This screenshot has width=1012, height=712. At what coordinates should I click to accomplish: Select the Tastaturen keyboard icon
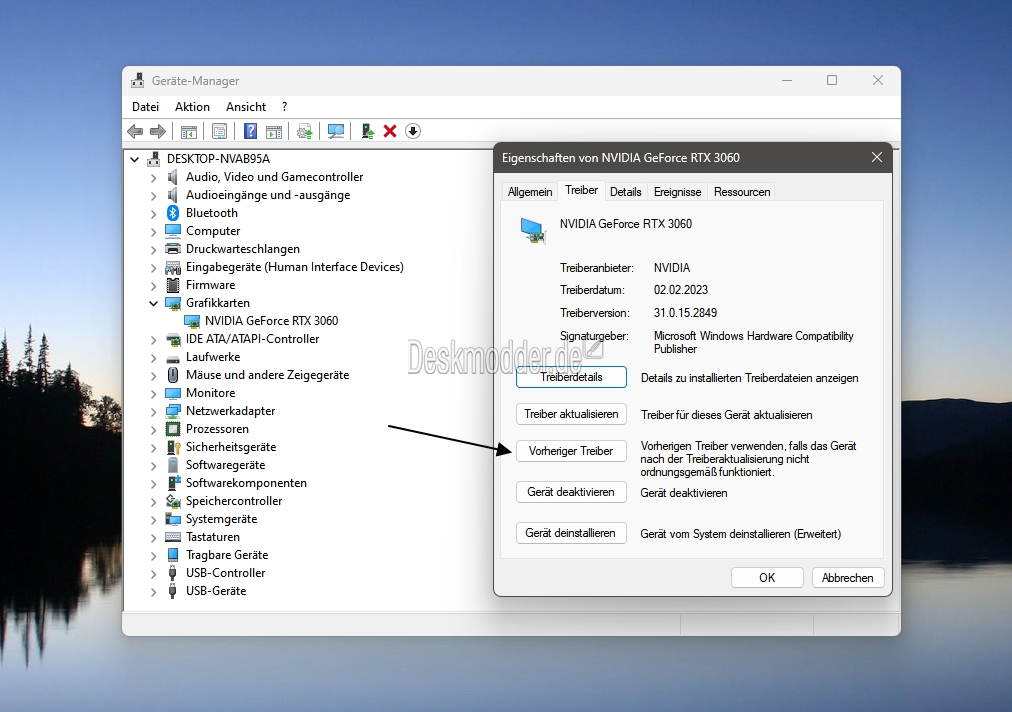pos(173,537)
